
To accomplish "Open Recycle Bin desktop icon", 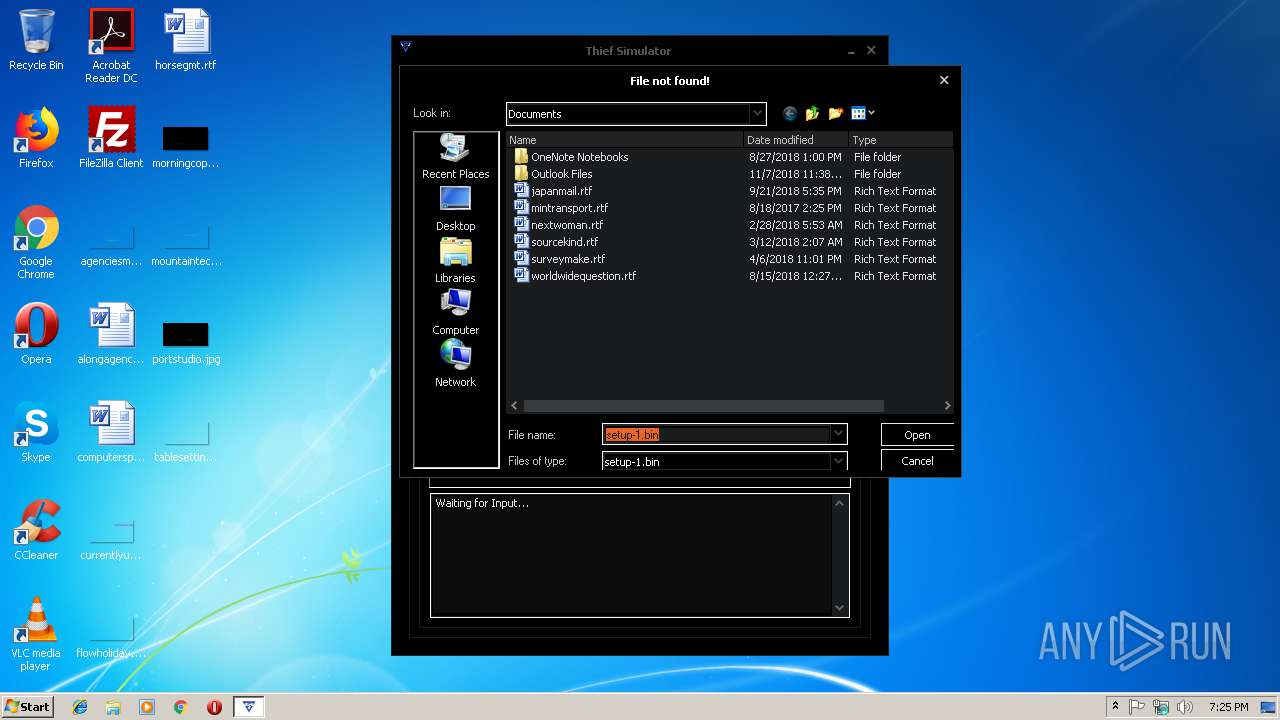I will click(36, 40).
